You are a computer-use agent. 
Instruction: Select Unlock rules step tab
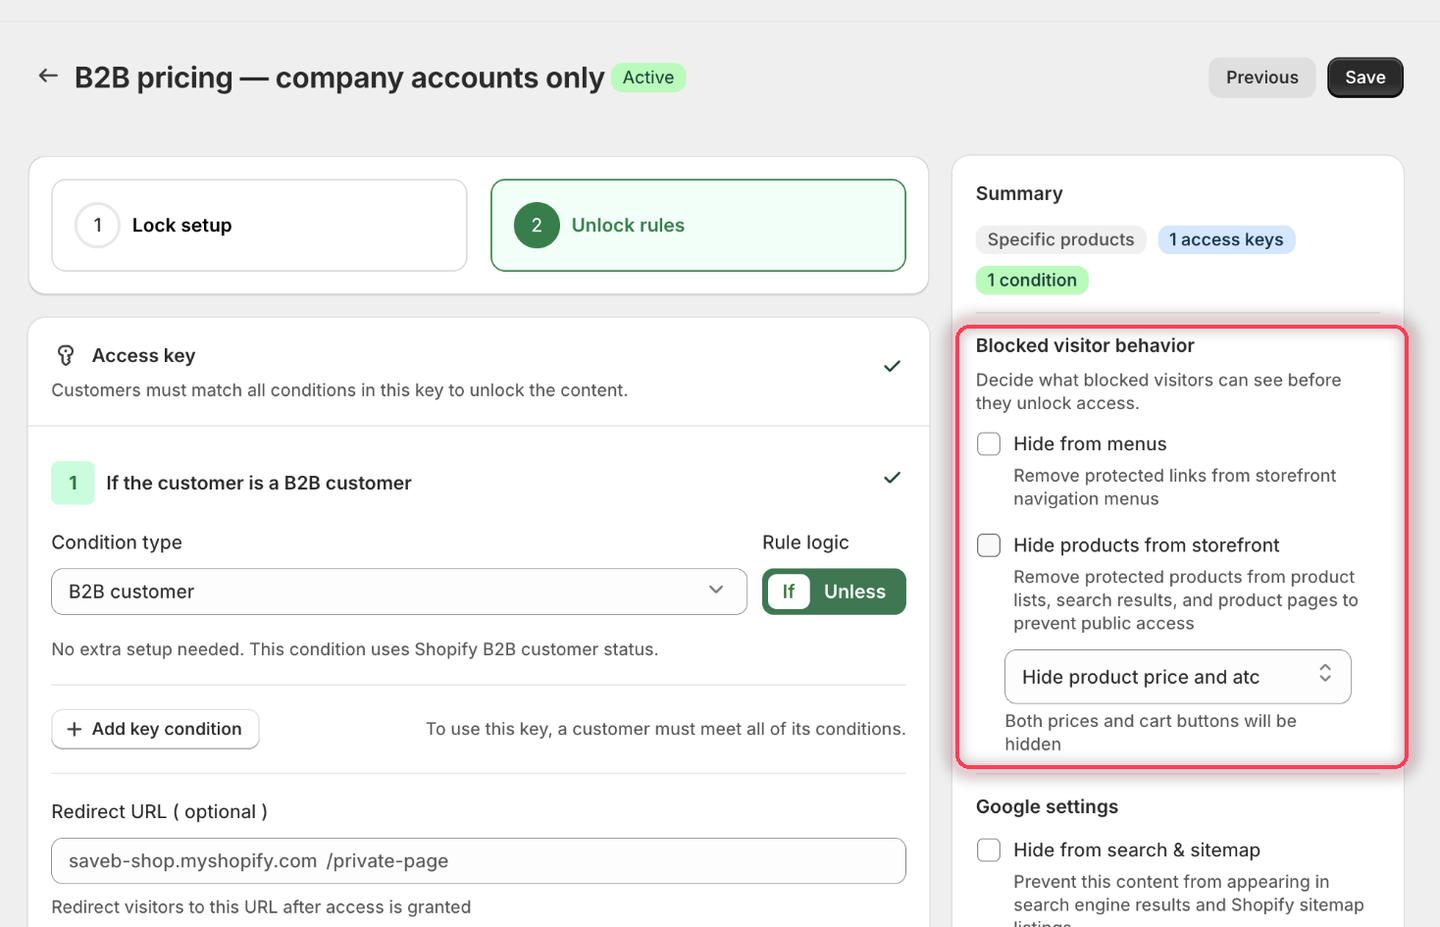(x=698, y=225)
